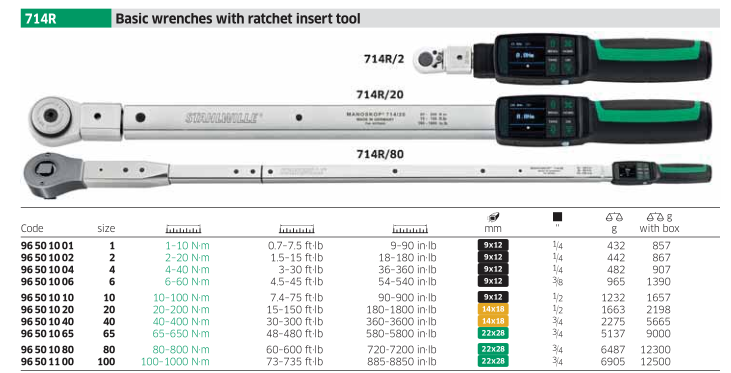Select code 96 50 10 20
This screenshot has height=373, width=731.
[47, 310]
